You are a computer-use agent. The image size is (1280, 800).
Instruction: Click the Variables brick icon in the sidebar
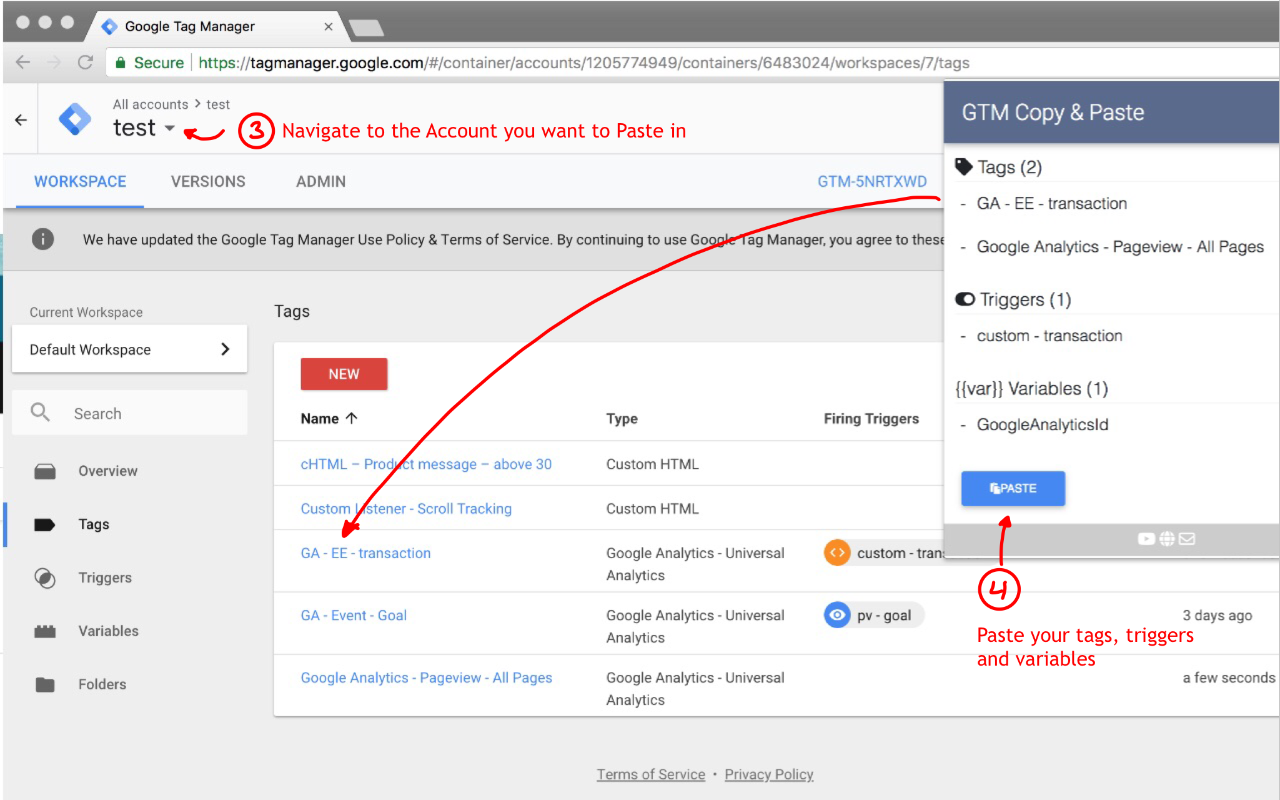tap(45, 631)
